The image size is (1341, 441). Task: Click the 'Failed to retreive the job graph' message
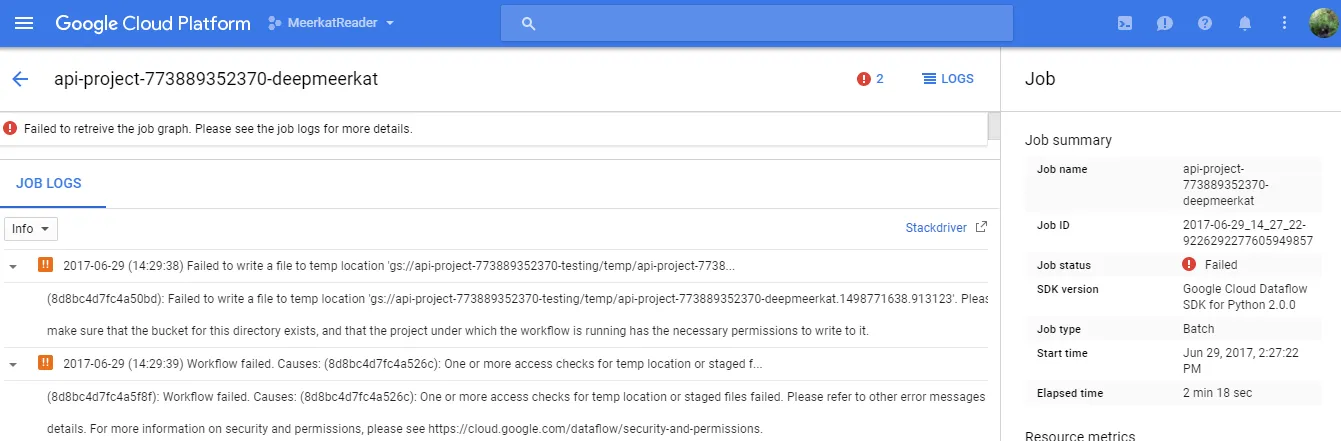point(218,129)
